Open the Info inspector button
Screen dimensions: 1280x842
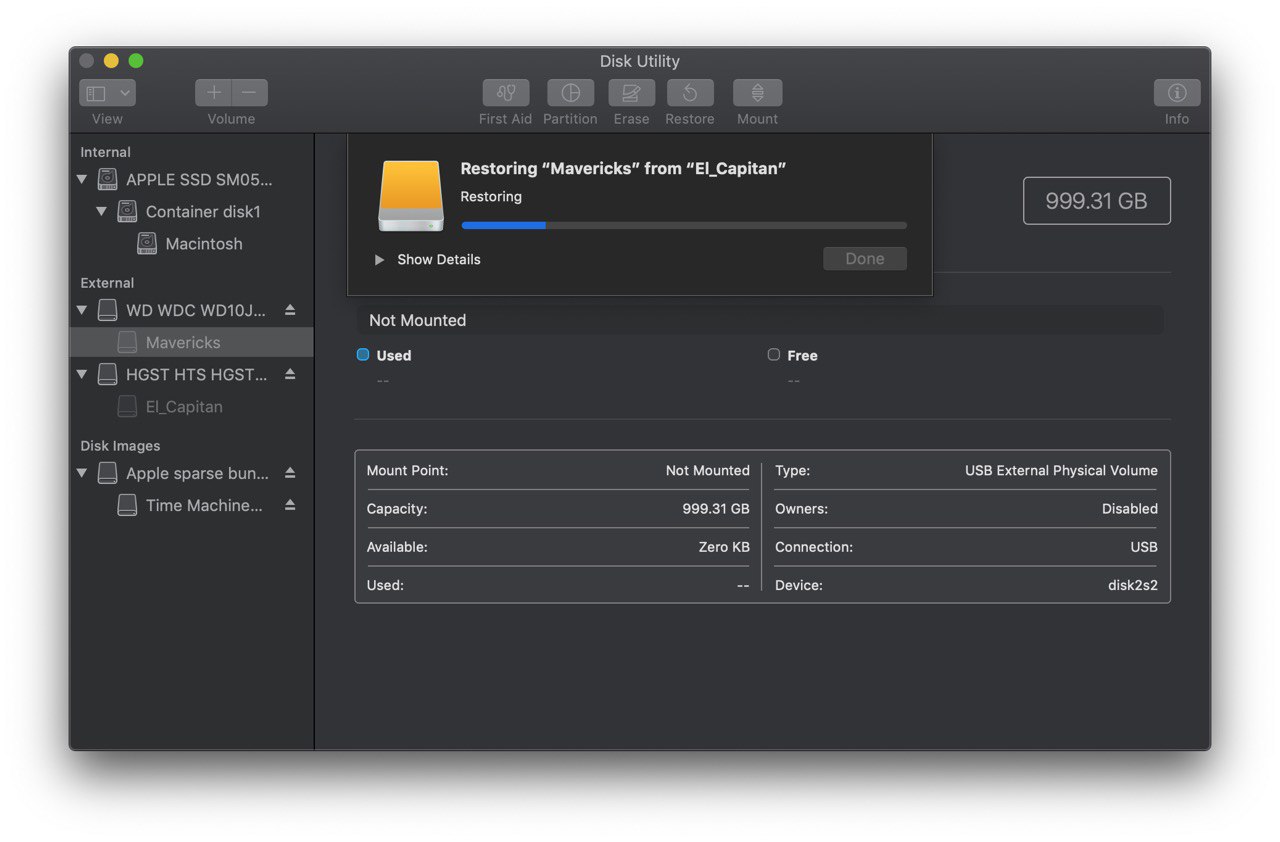point(1177,93)
